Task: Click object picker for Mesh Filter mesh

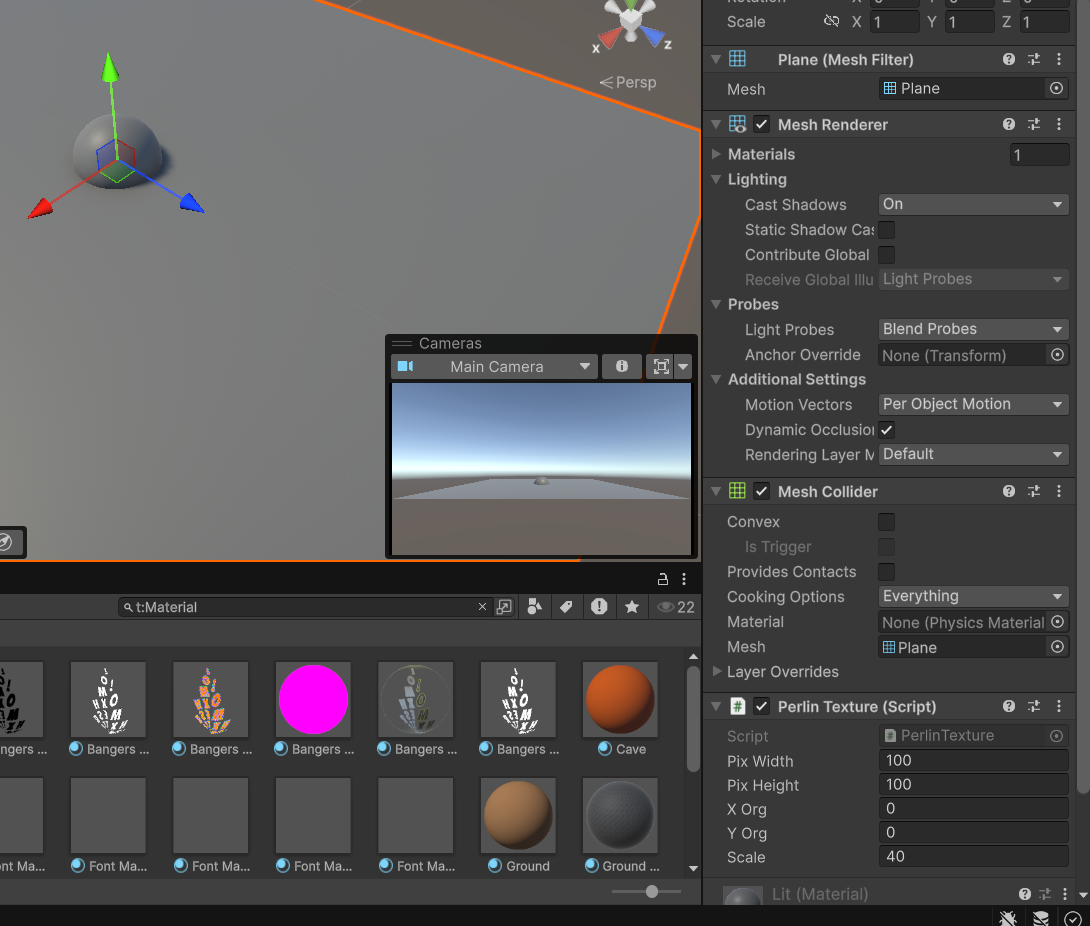Action: pyautogui.click(x=1056, y=89)
